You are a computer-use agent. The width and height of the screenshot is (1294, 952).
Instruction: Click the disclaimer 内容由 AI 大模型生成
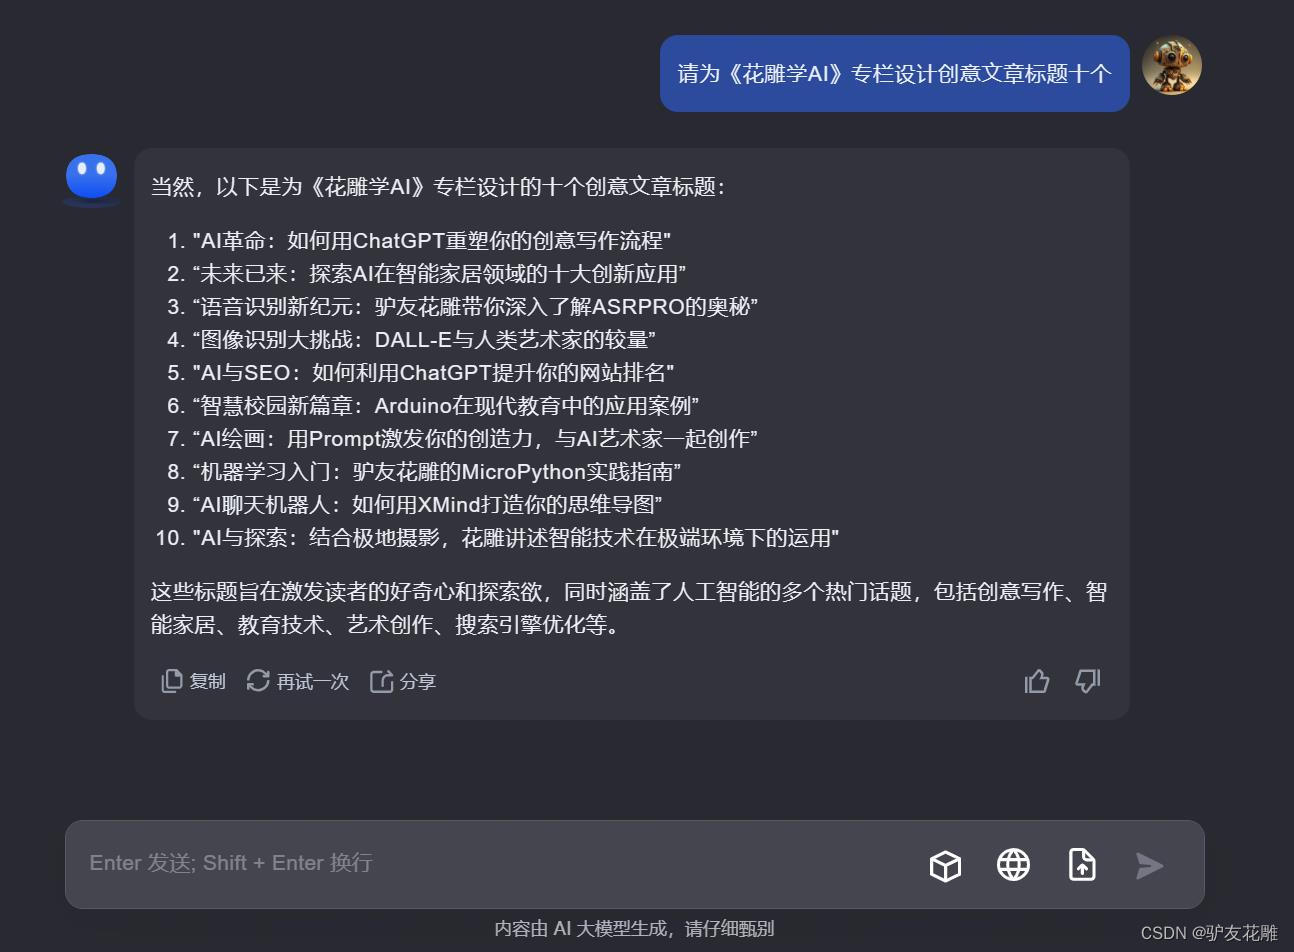[634, 929]
